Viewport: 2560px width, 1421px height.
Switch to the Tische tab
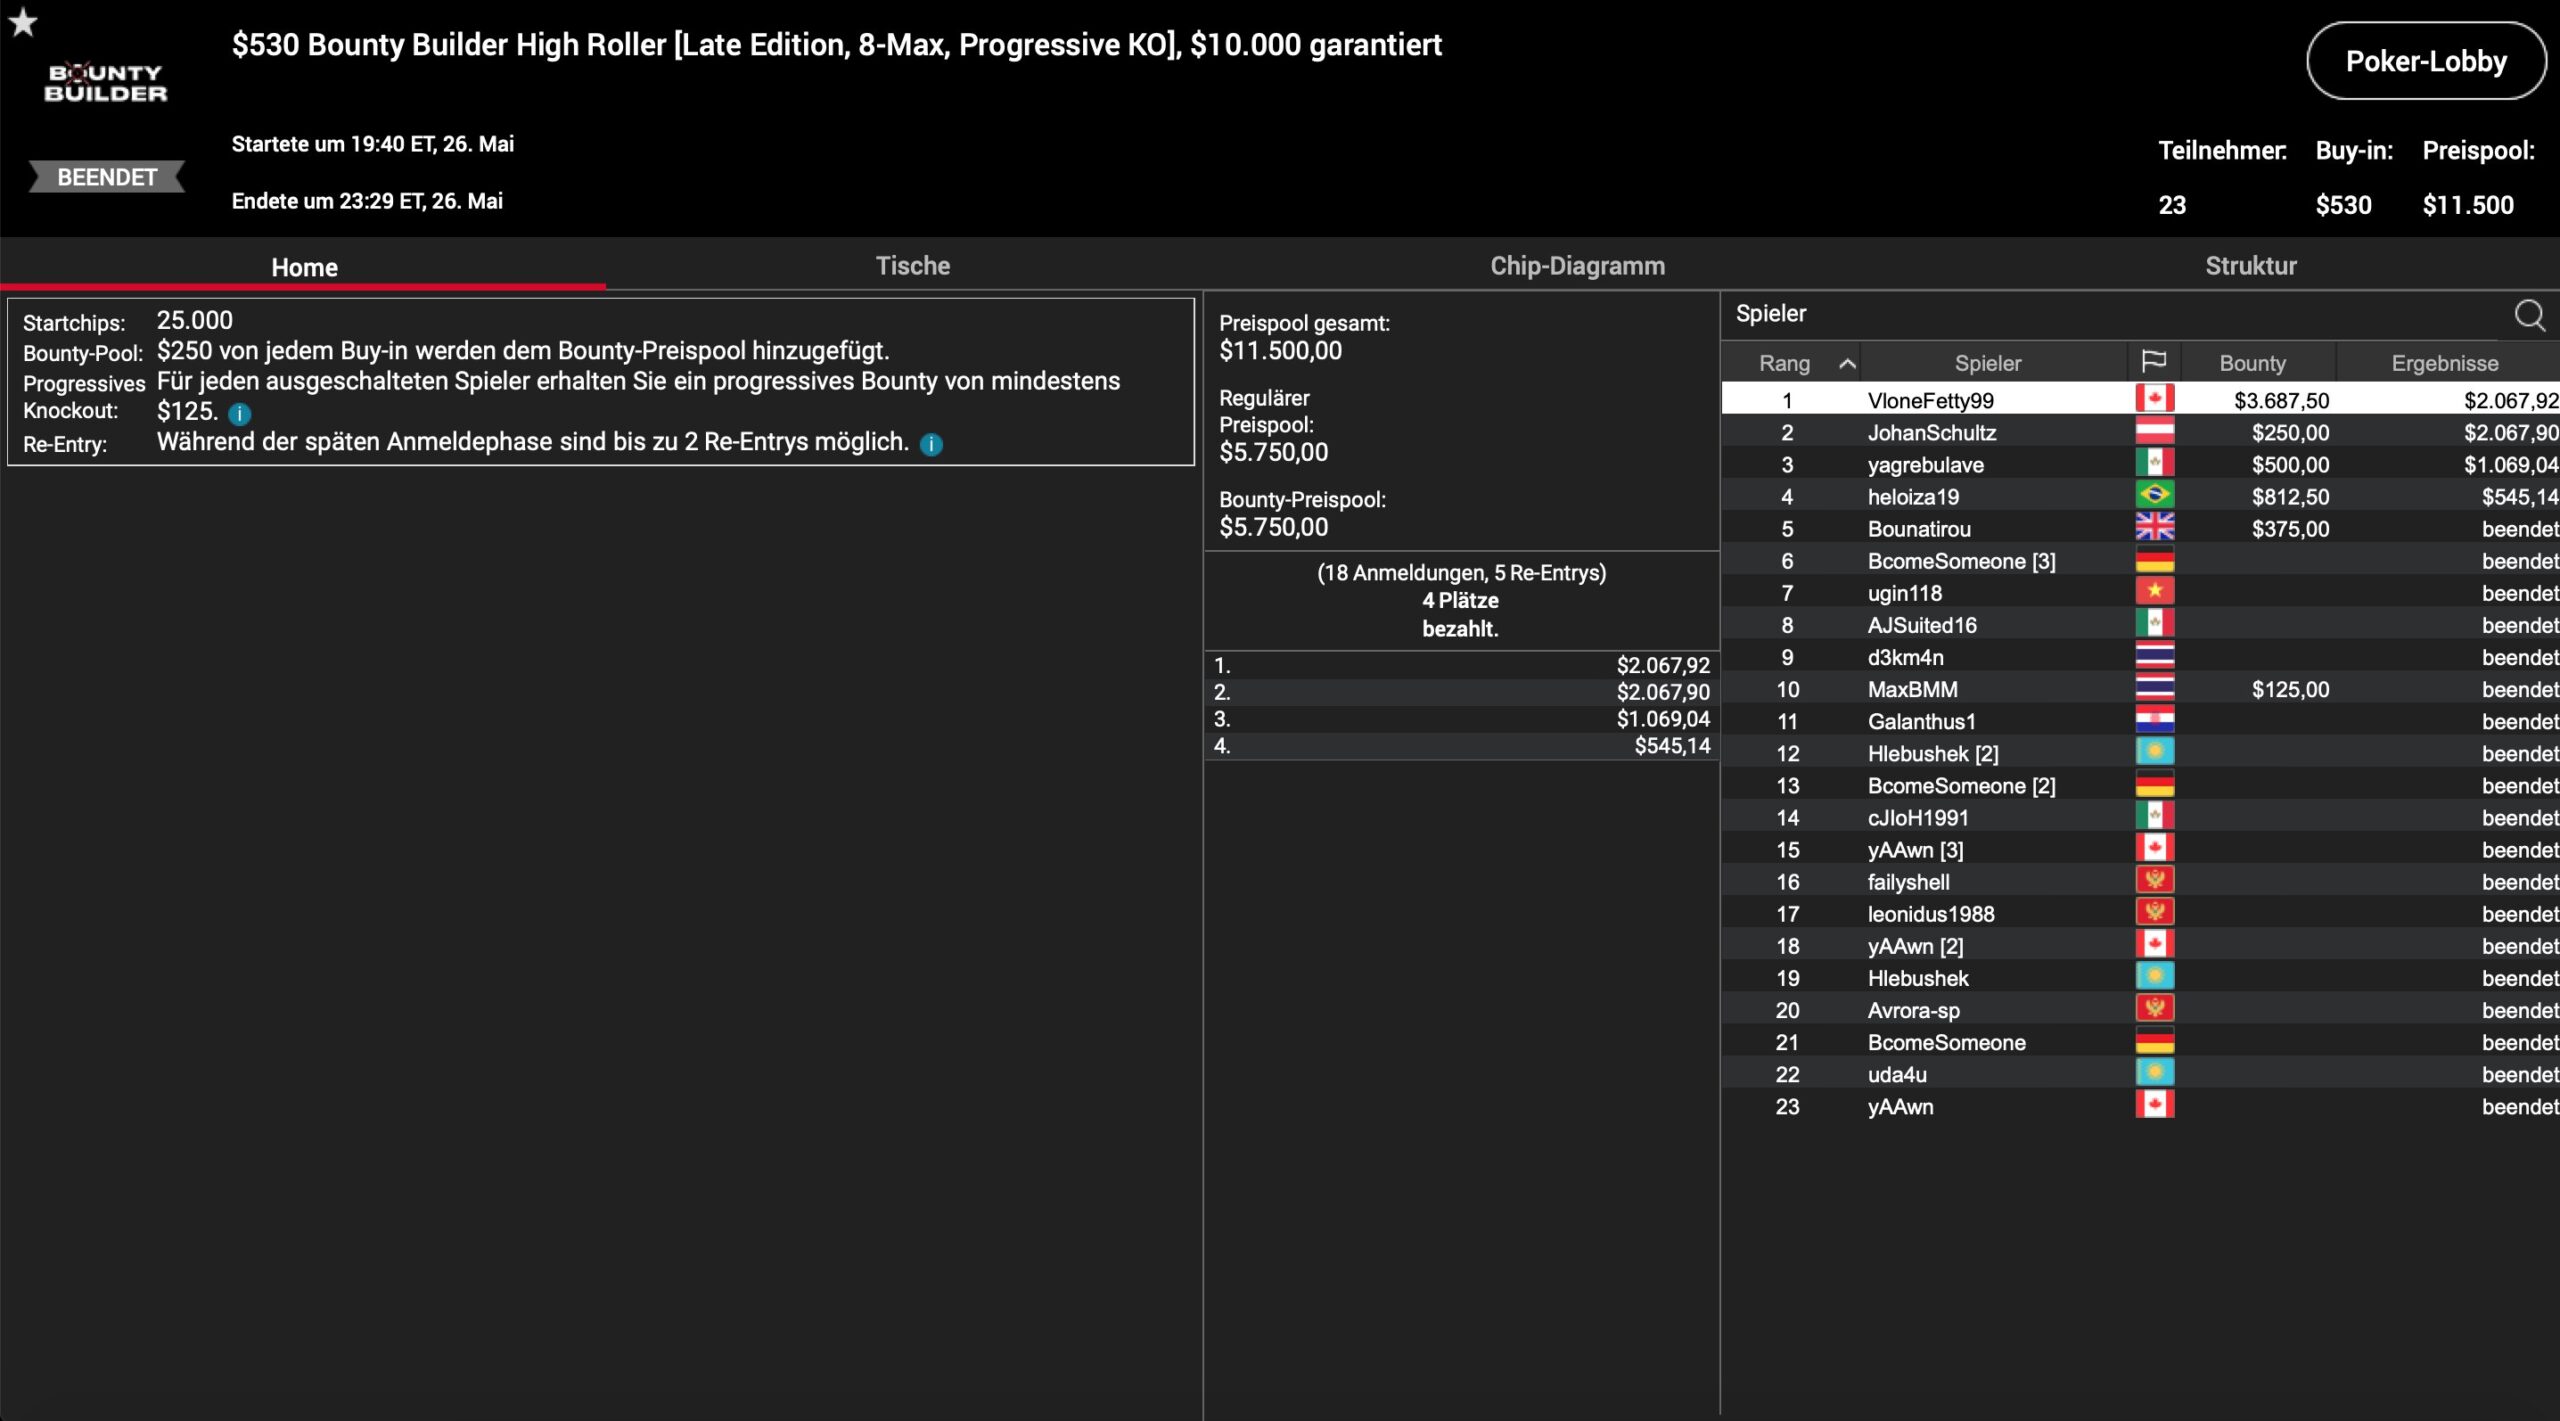click(x=912, y=266)
